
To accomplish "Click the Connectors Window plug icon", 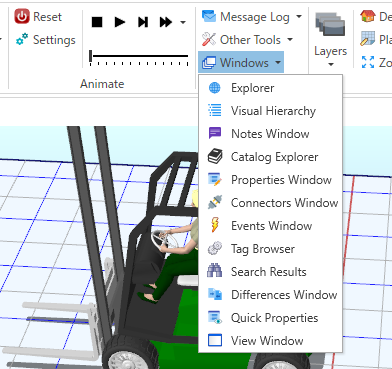I will [215, 202].
